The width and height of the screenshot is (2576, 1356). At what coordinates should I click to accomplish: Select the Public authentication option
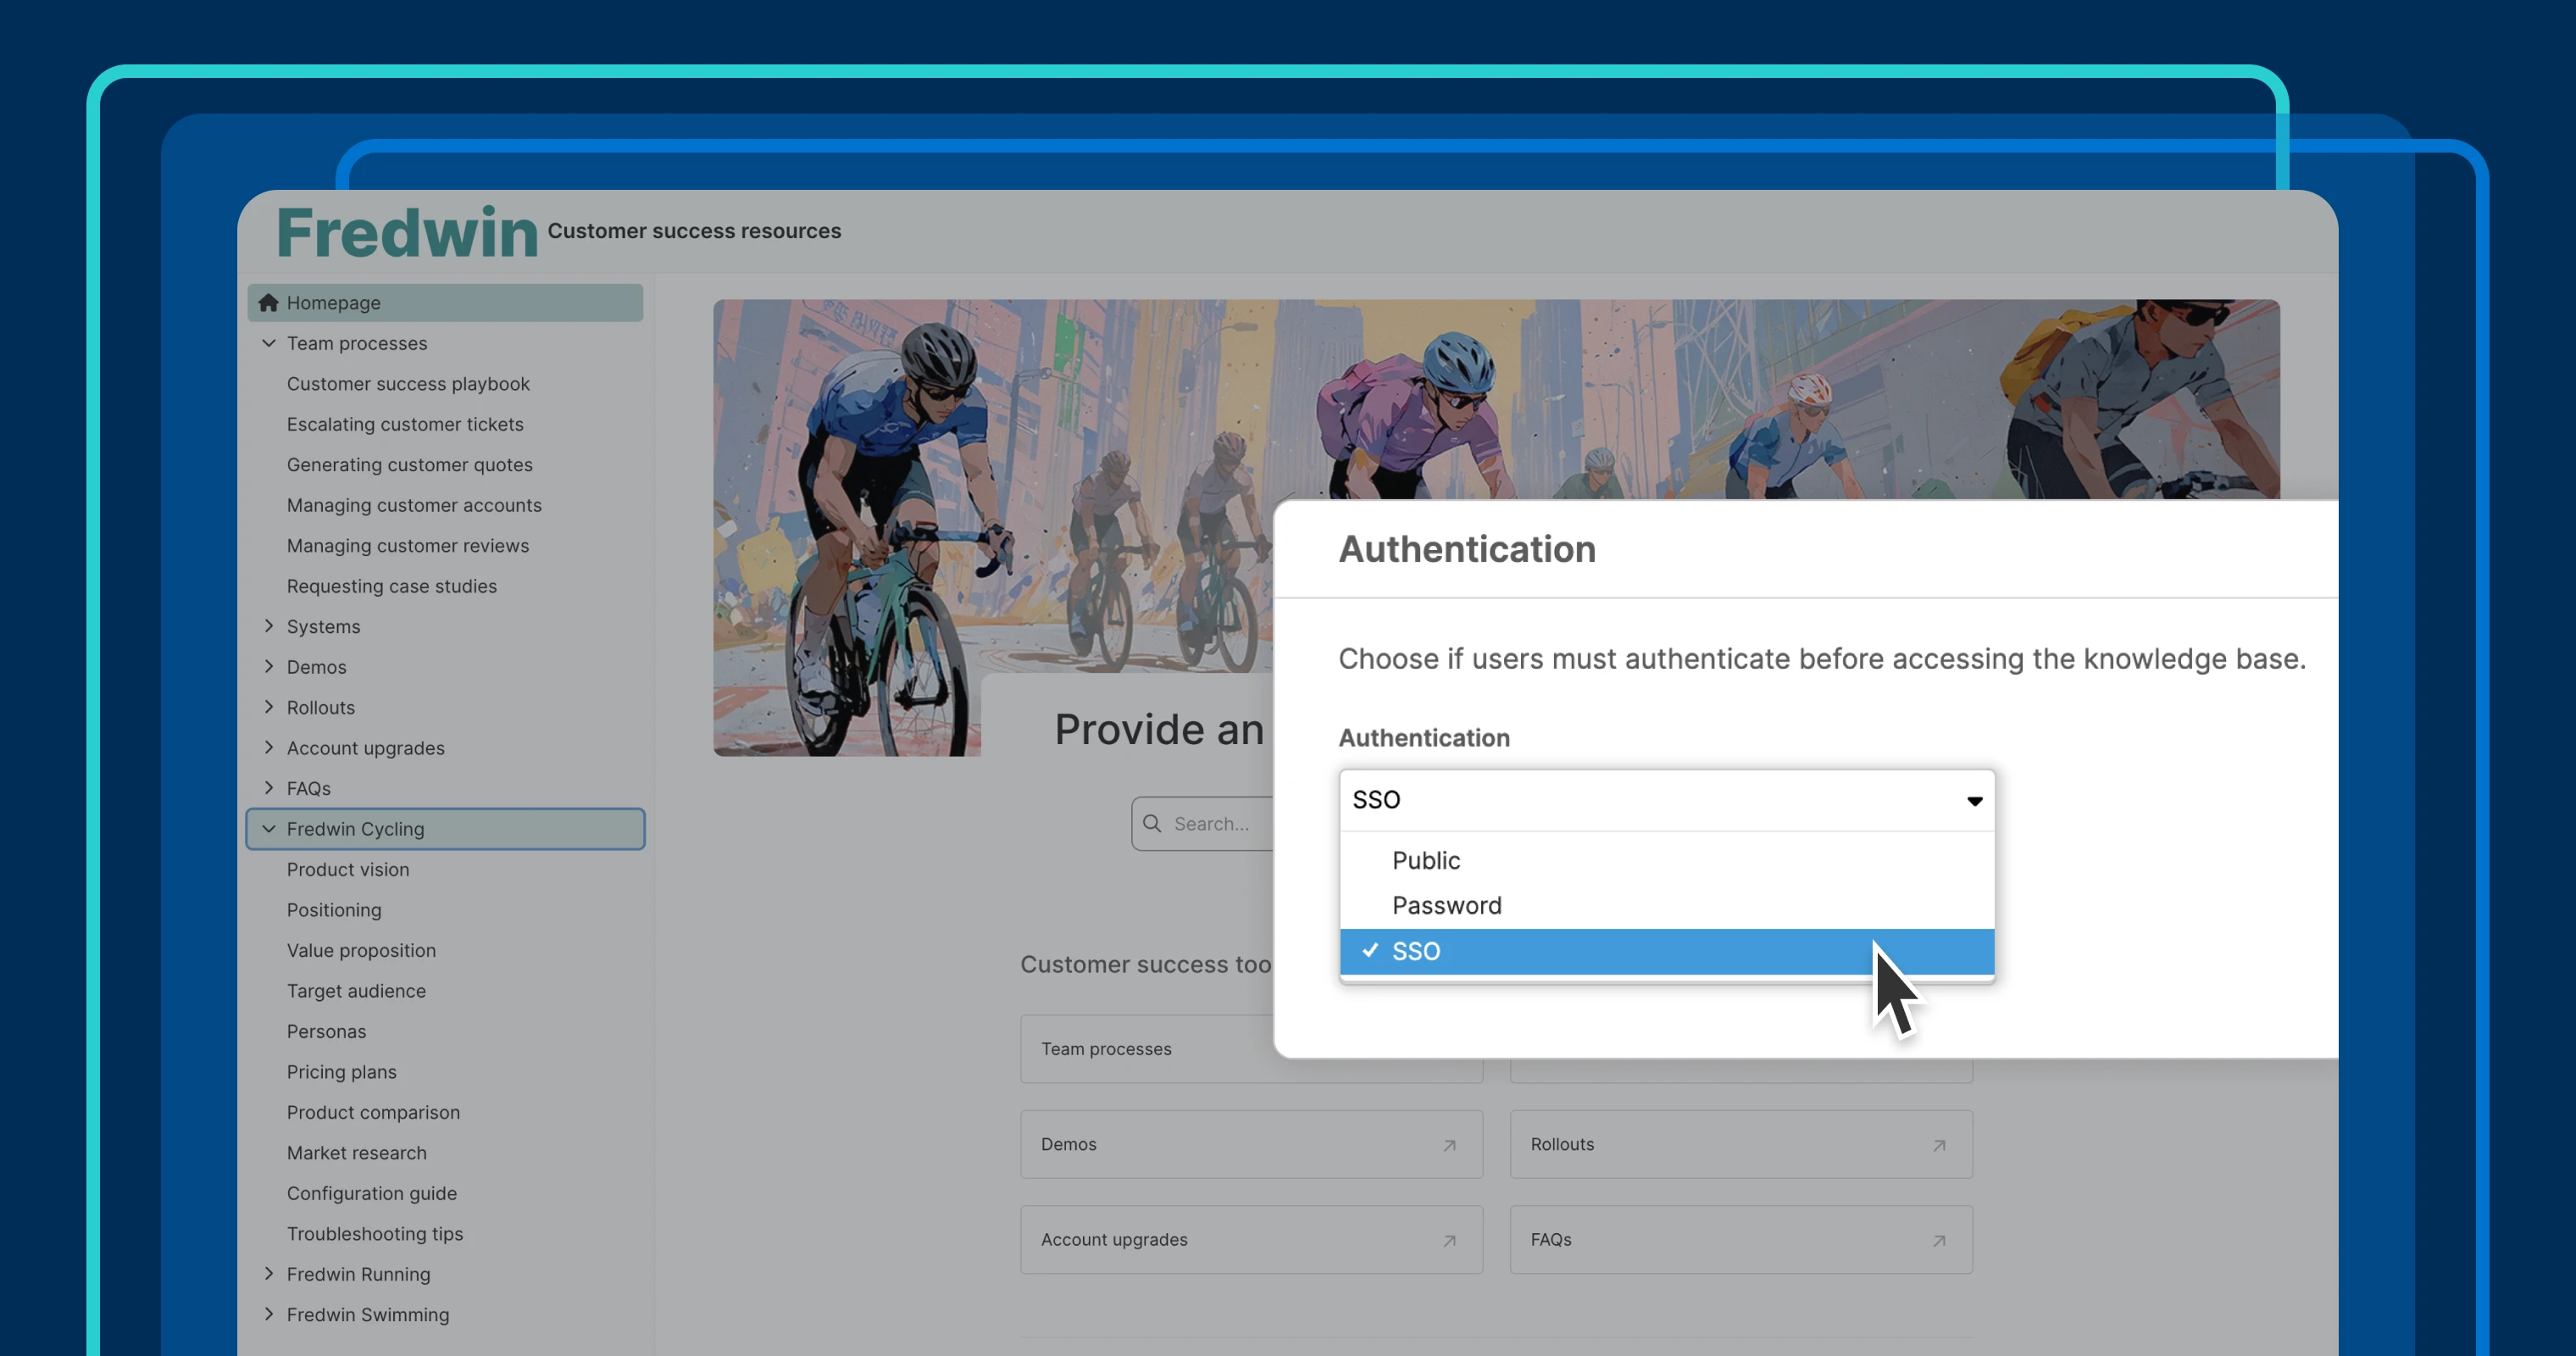pos(1426,860)
